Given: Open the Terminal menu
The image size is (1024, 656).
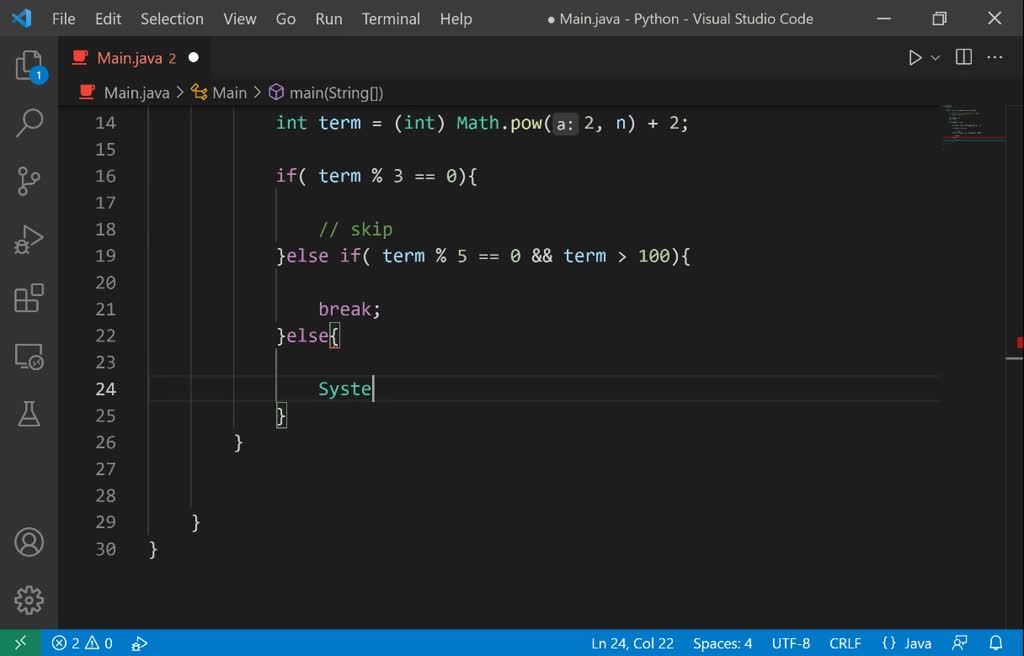Looking at the screenshot, I should pos(391,19).
